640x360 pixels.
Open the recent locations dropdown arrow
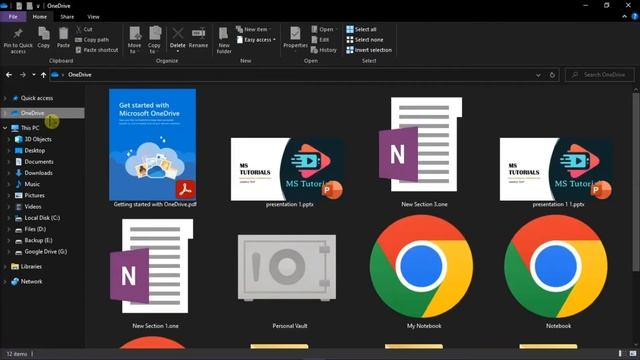[x=33, y=75]
